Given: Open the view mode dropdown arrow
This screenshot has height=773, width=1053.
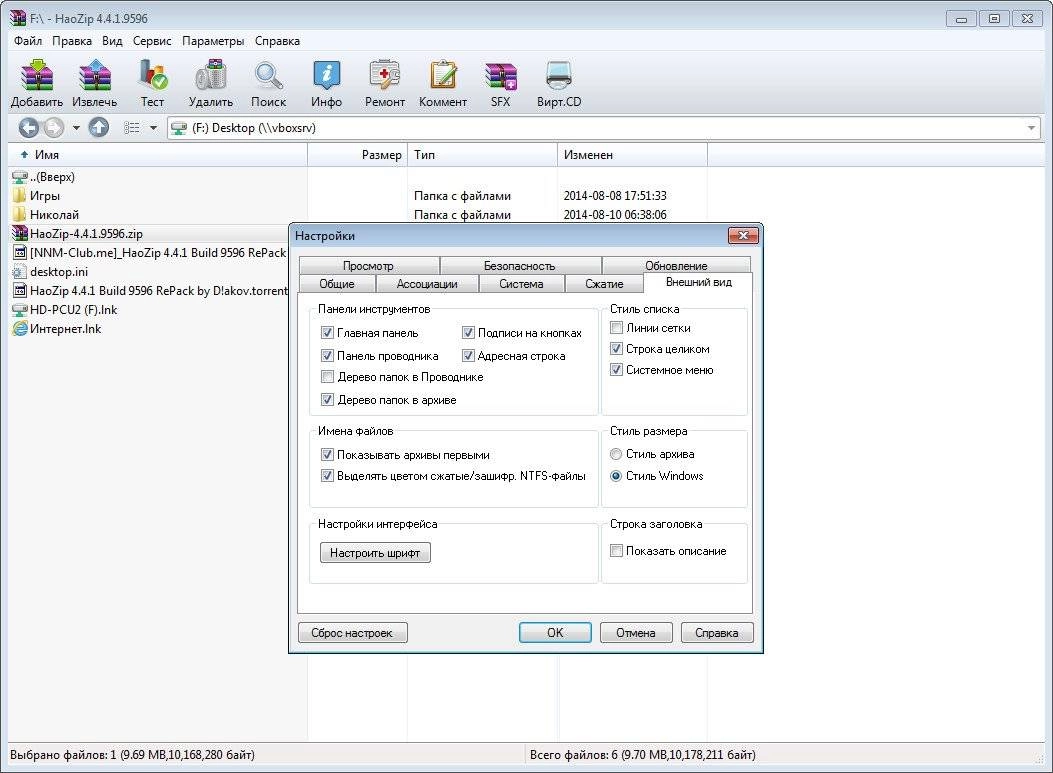Looking at the screenshot, I should tap(153, 128).
